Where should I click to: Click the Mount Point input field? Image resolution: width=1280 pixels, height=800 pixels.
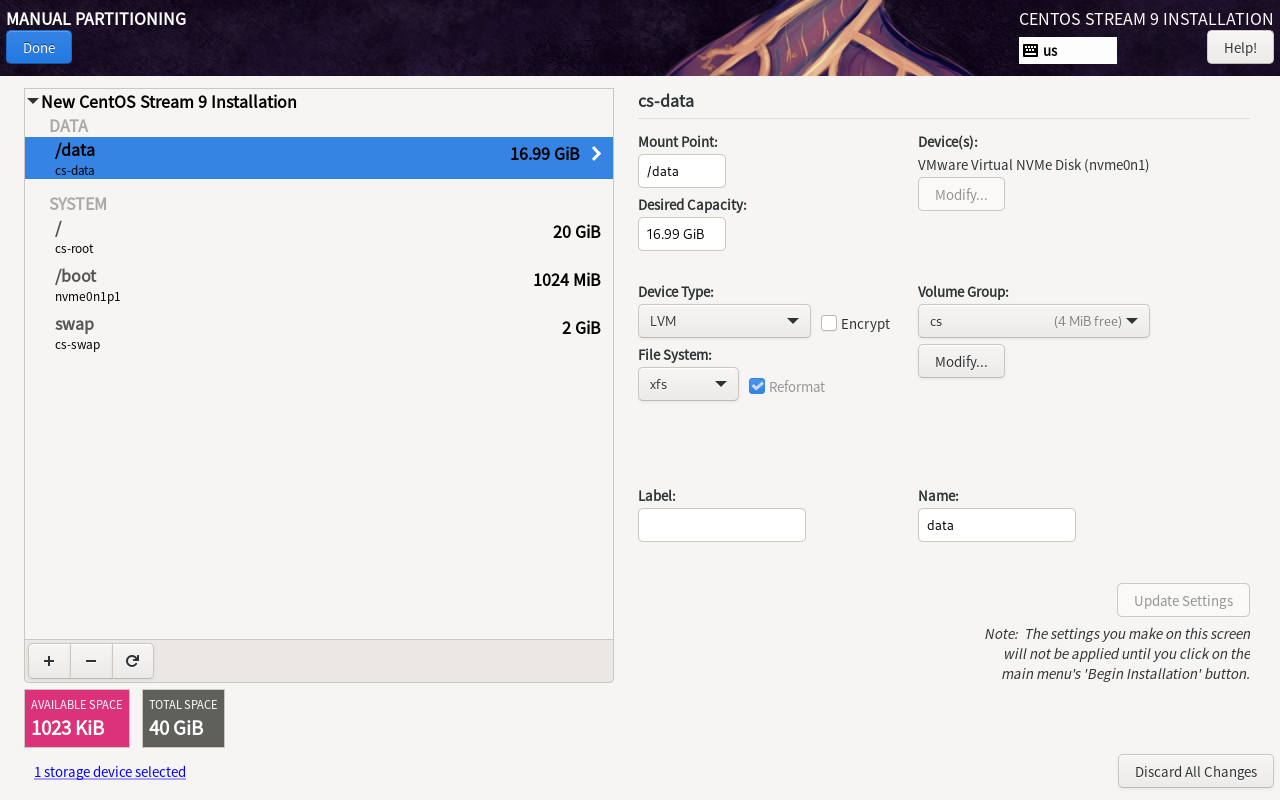point(682,171)
